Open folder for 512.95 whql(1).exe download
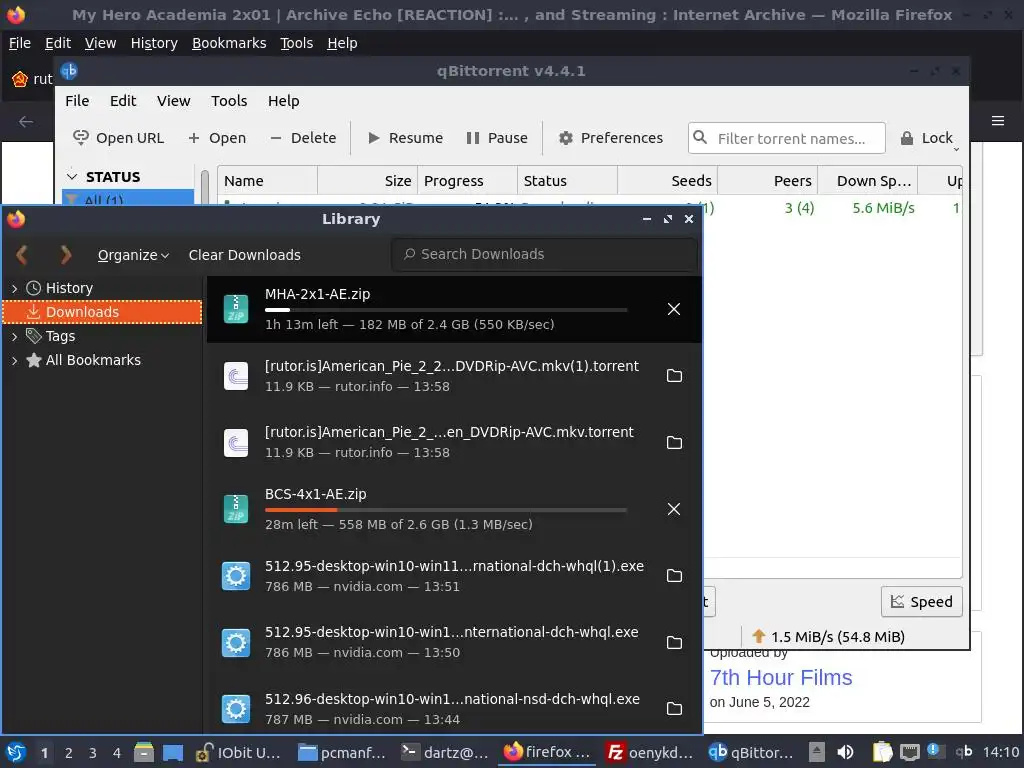Image resolution: width=1024 pixels, height=768 pixels. tap(674, 575)
